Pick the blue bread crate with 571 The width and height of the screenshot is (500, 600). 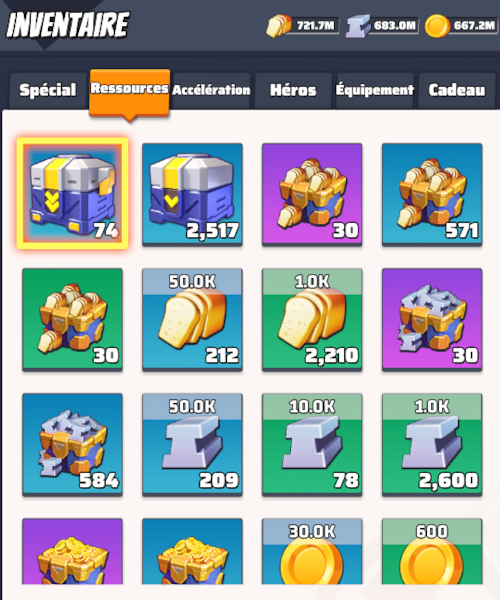(x=432, y=195)
